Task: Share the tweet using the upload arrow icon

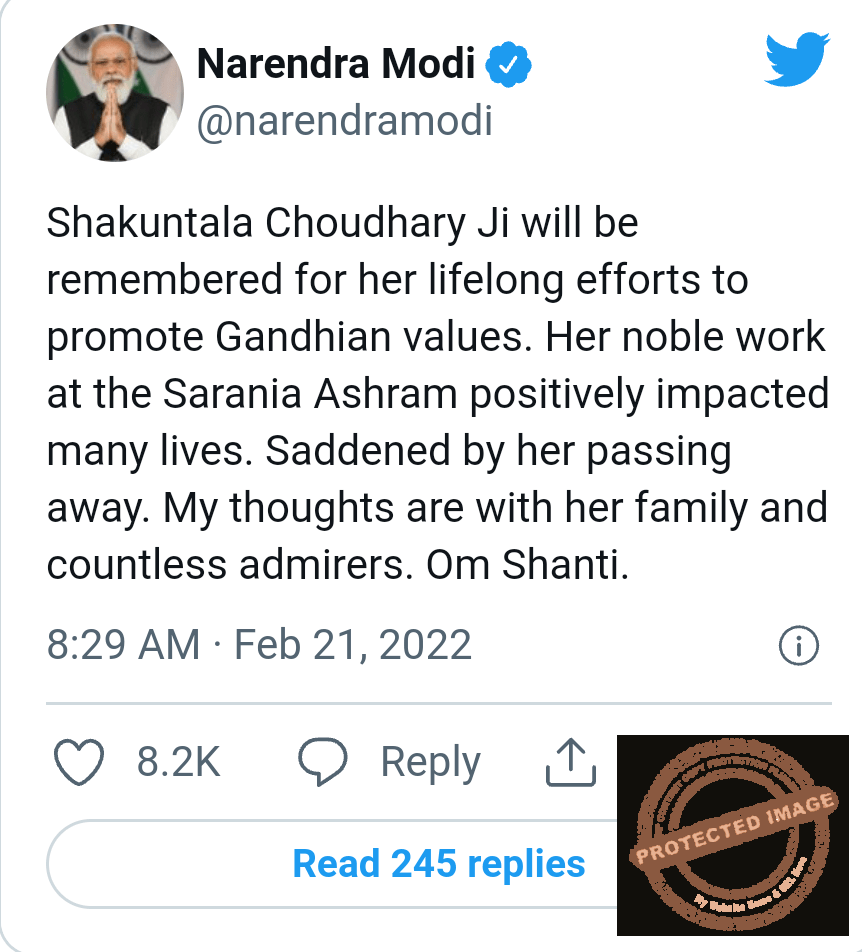Action: point(566,762)
